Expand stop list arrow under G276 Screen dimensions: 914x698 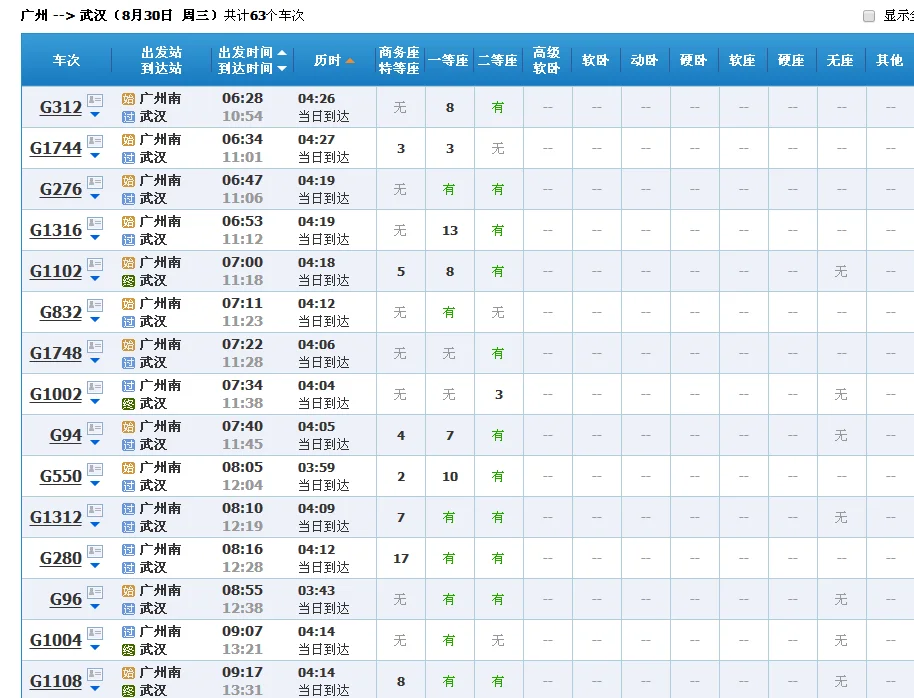click(95, 197)
